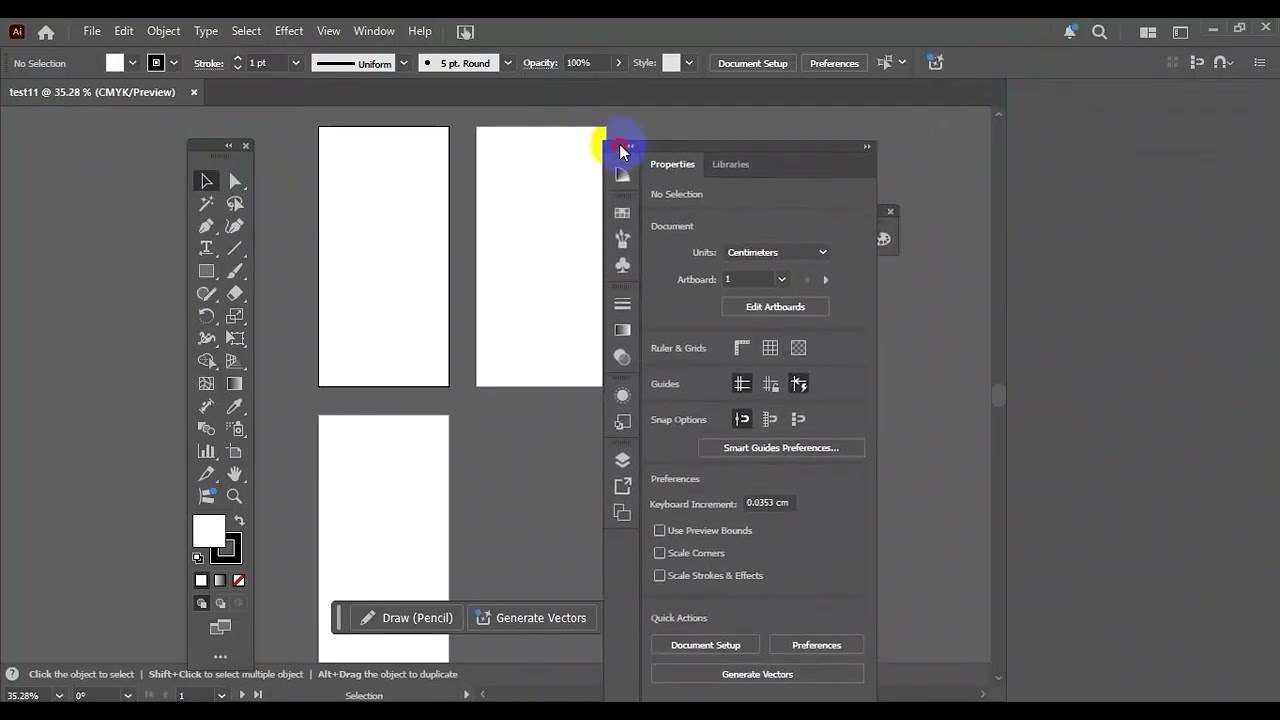Open the search magnifier in title bar
Viewport: 1280px width, 720px height.
tap(1100, 32)
